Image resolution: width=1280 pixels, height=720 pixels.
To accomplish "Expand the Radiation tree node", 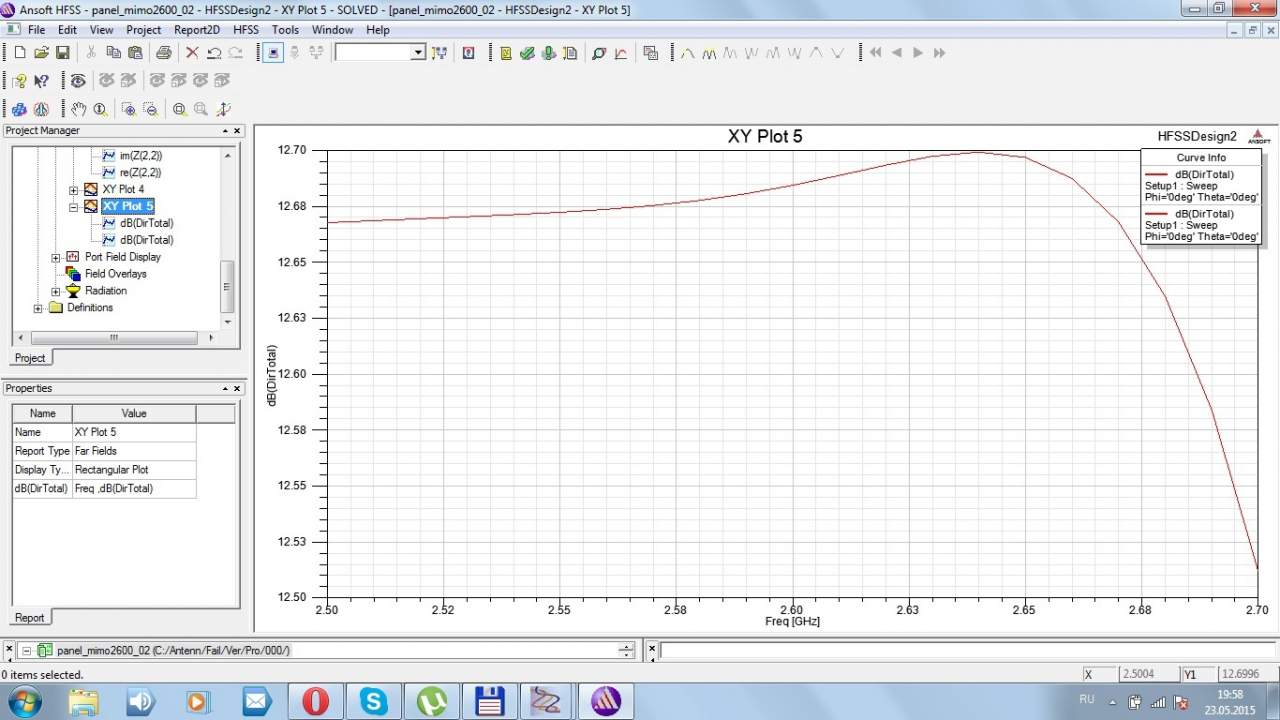I will [x=56, y=291].
